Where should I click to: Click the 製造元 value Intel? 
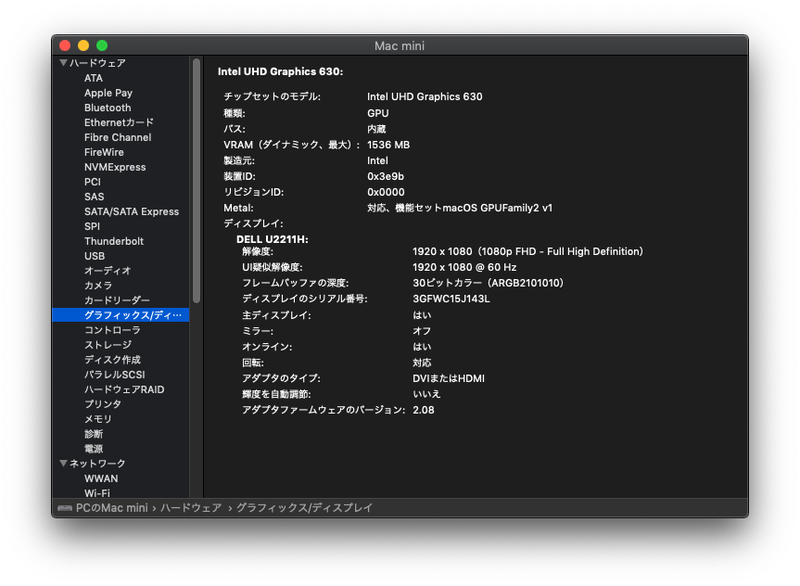coord(378,161)
